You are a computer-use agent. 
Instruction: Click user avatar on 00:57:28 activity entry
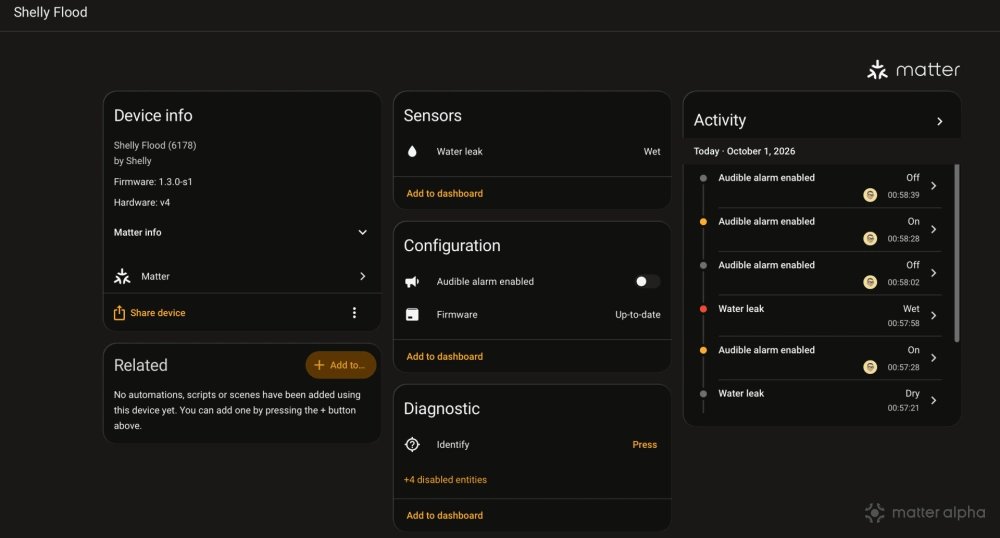[870, 367]
